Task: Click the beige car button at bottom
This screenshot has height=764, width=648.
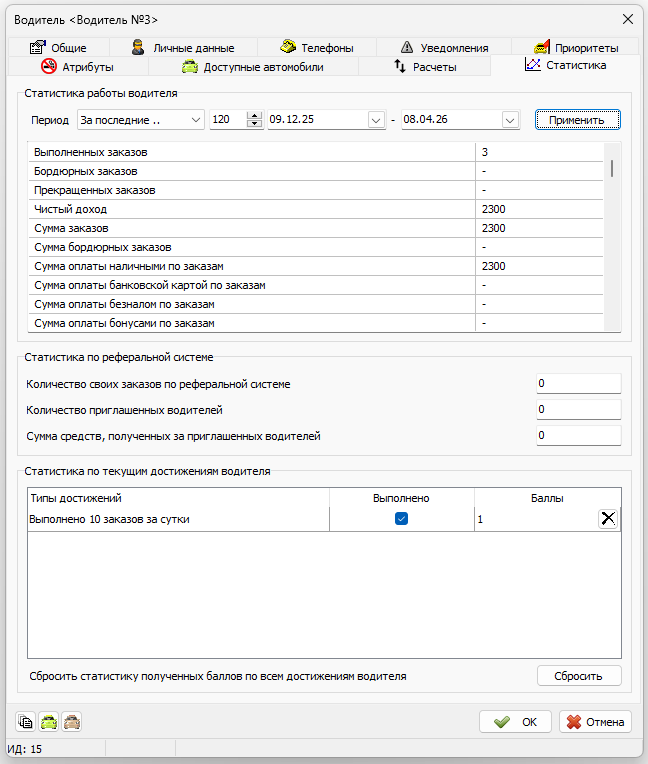Action: coord(72,722)
